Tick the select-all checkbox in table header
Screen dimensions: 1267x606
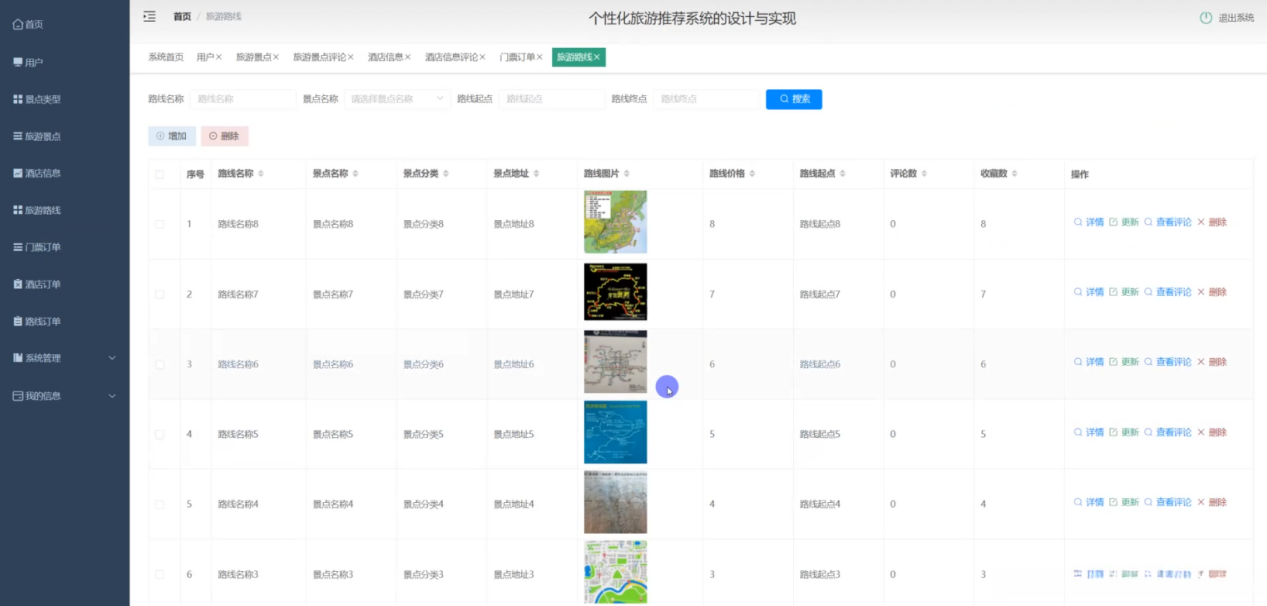(160, 174)
